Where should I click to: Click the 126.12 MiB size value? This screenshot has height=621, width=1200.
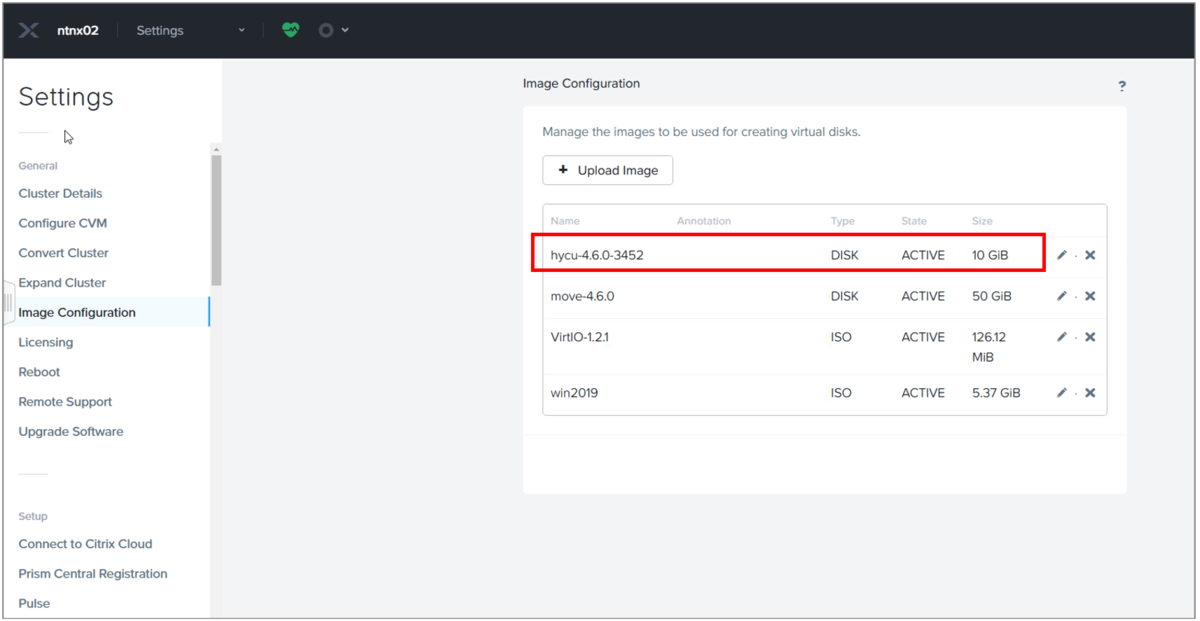point(990,347)
